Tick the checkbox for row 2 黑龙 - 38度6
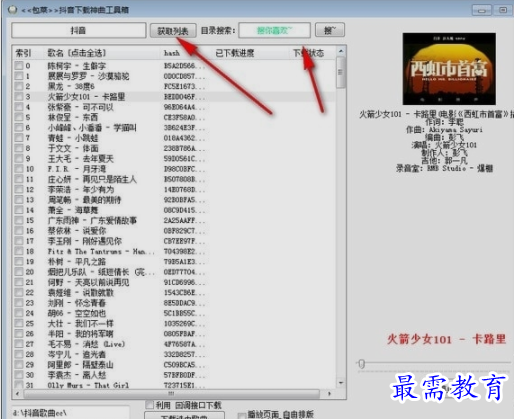The width and height of the screenshot is (514, 419). [x=19, y=86]
